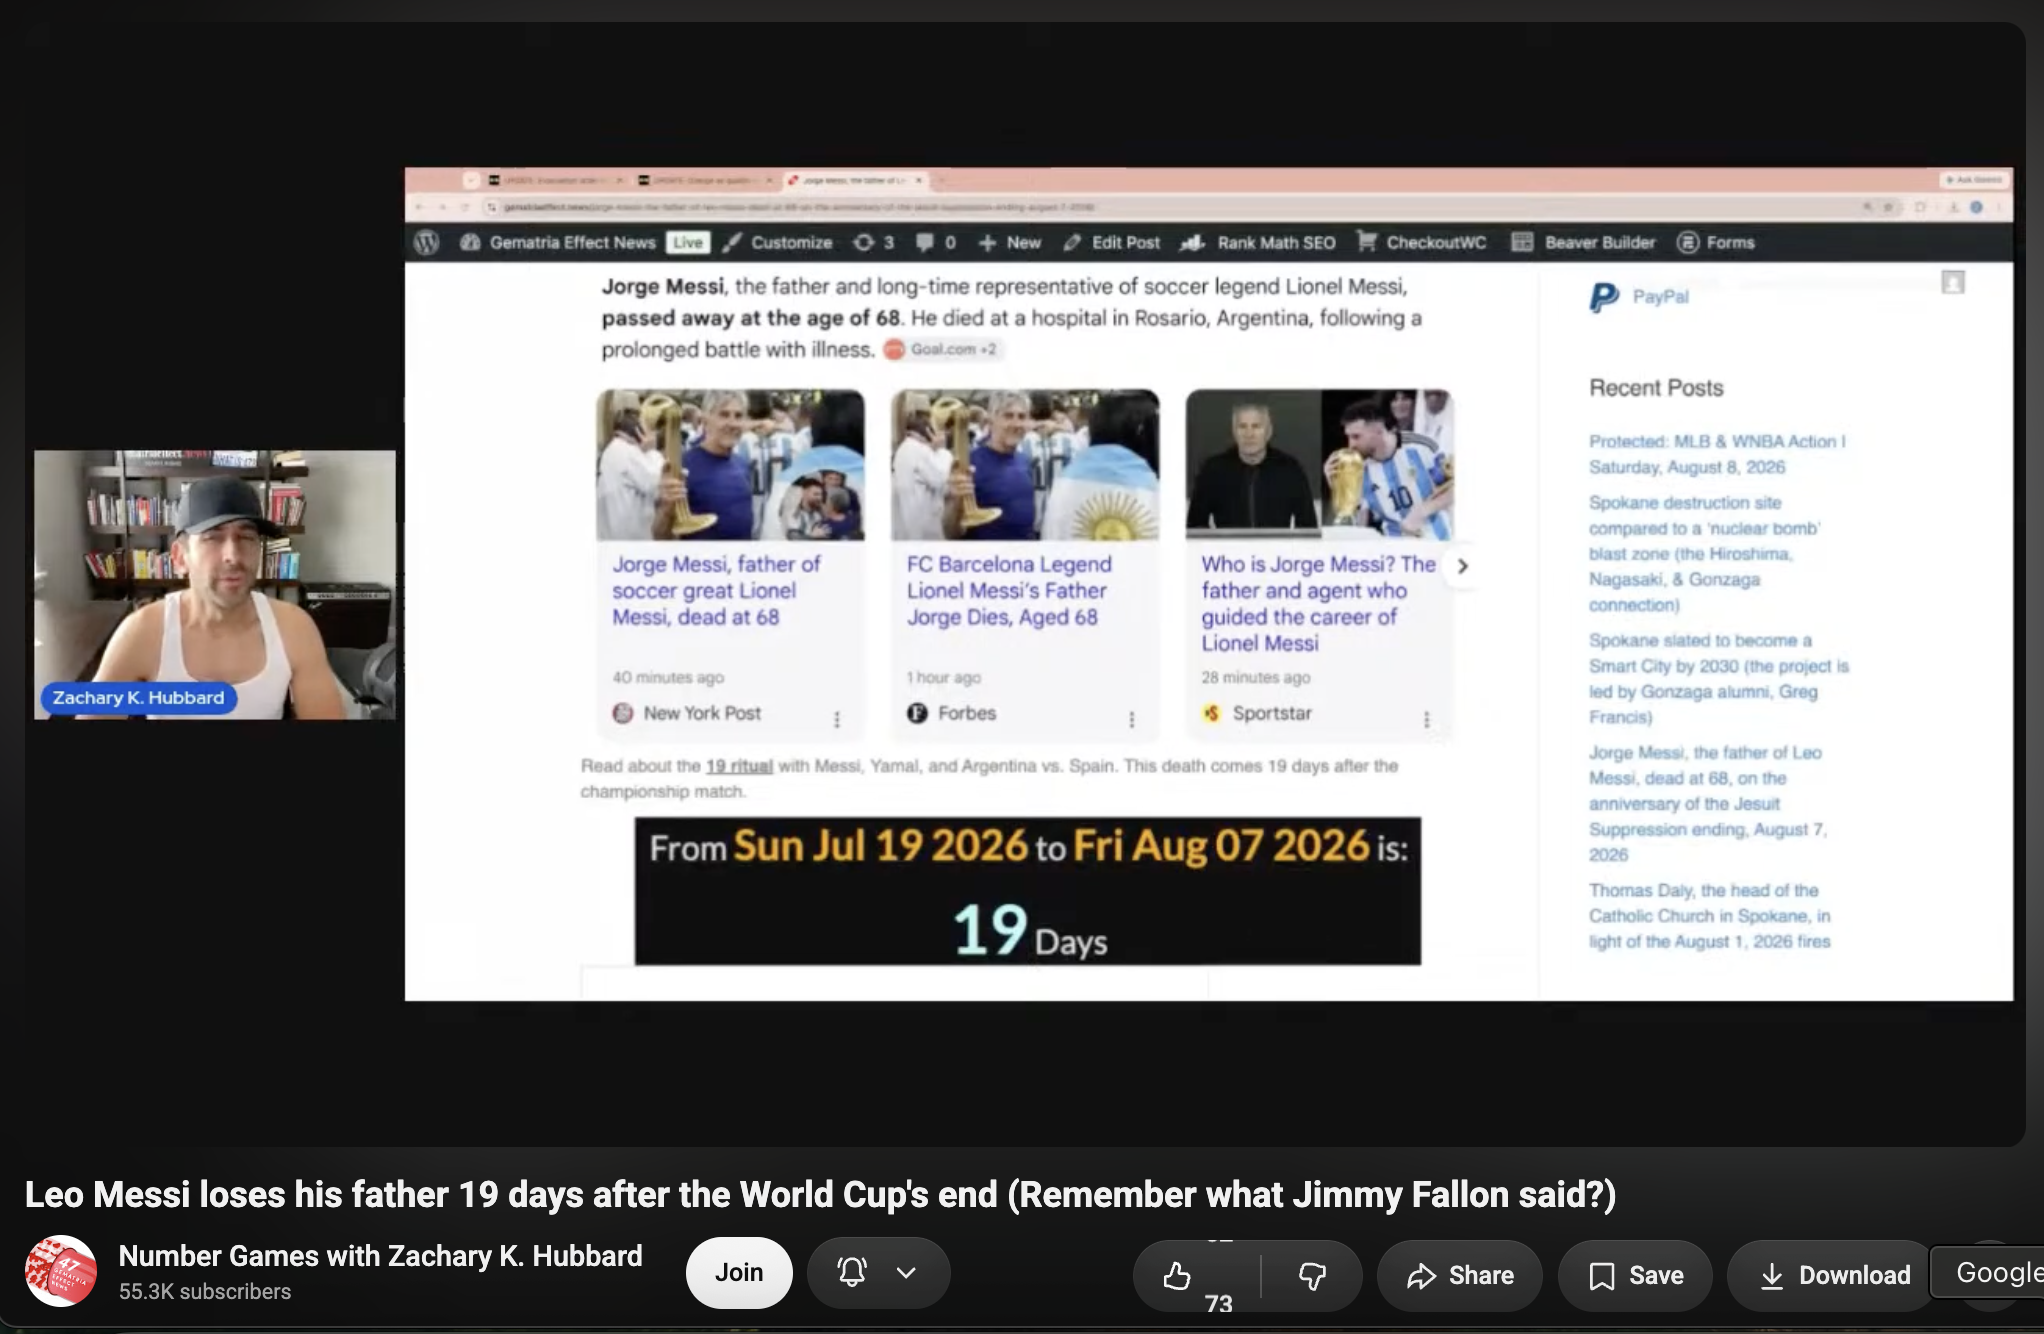Open Number Games with Zachary K. Hubbard channel
The width and height of the screenshot is (2044, 1334).
click(x=381, y=1256)
